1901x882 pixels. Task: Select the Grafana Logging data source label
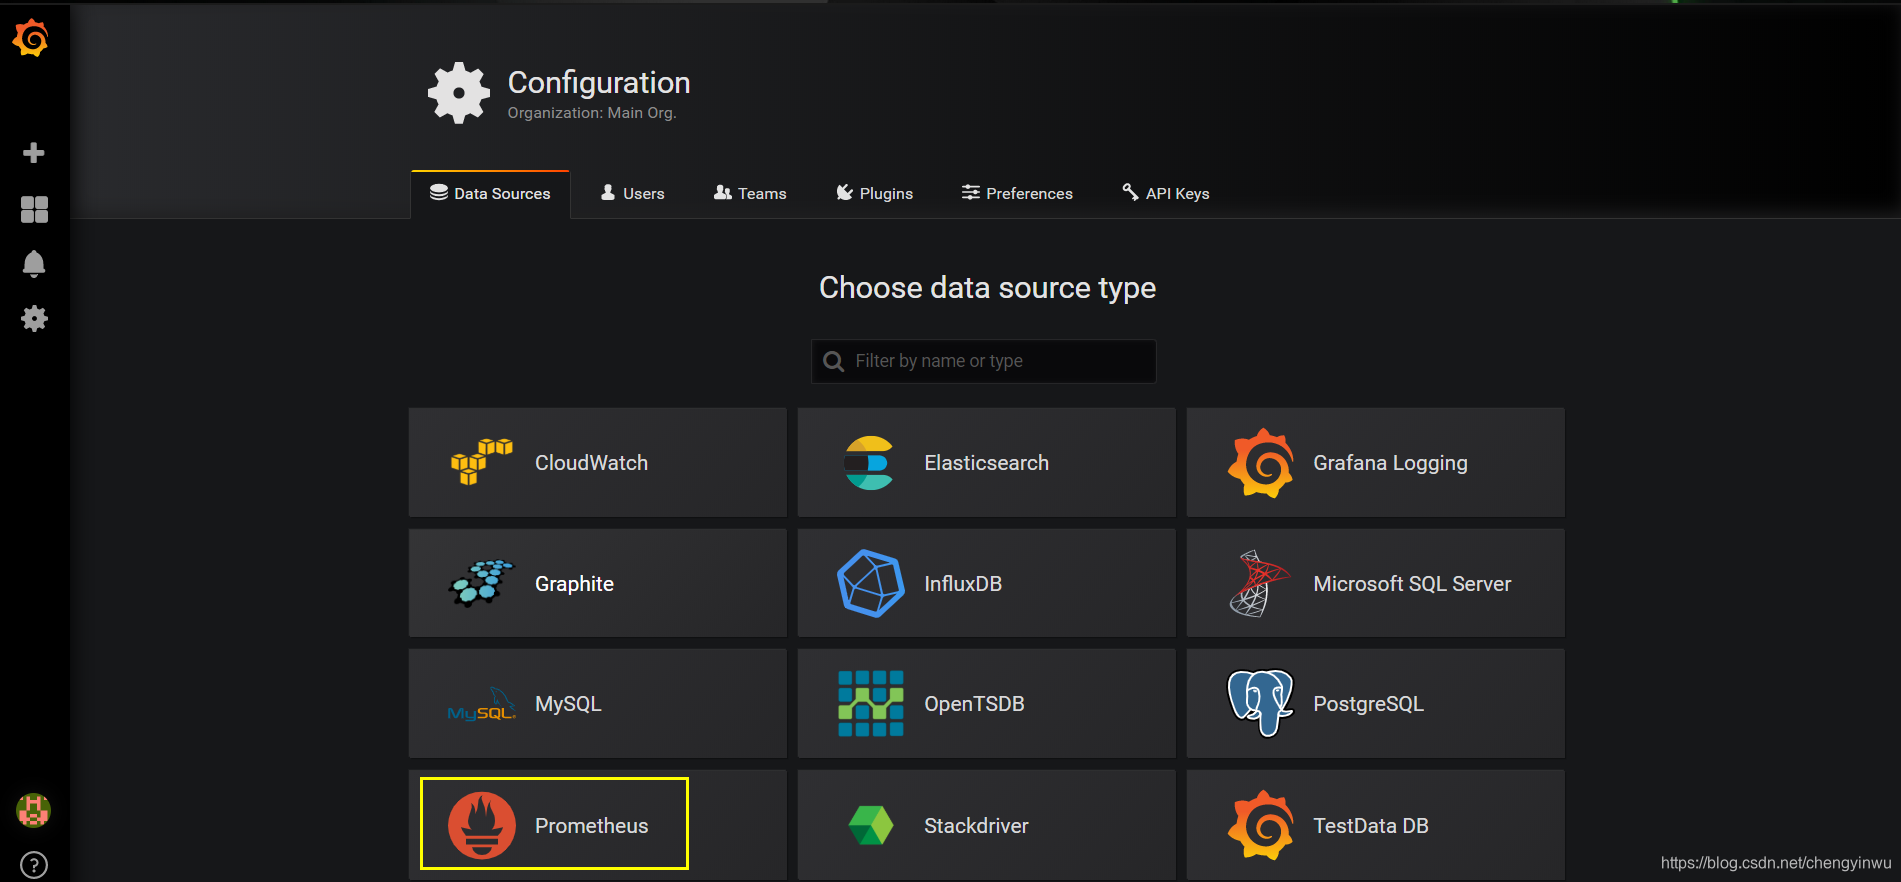pyautogui.click(x=1390, y=464)
